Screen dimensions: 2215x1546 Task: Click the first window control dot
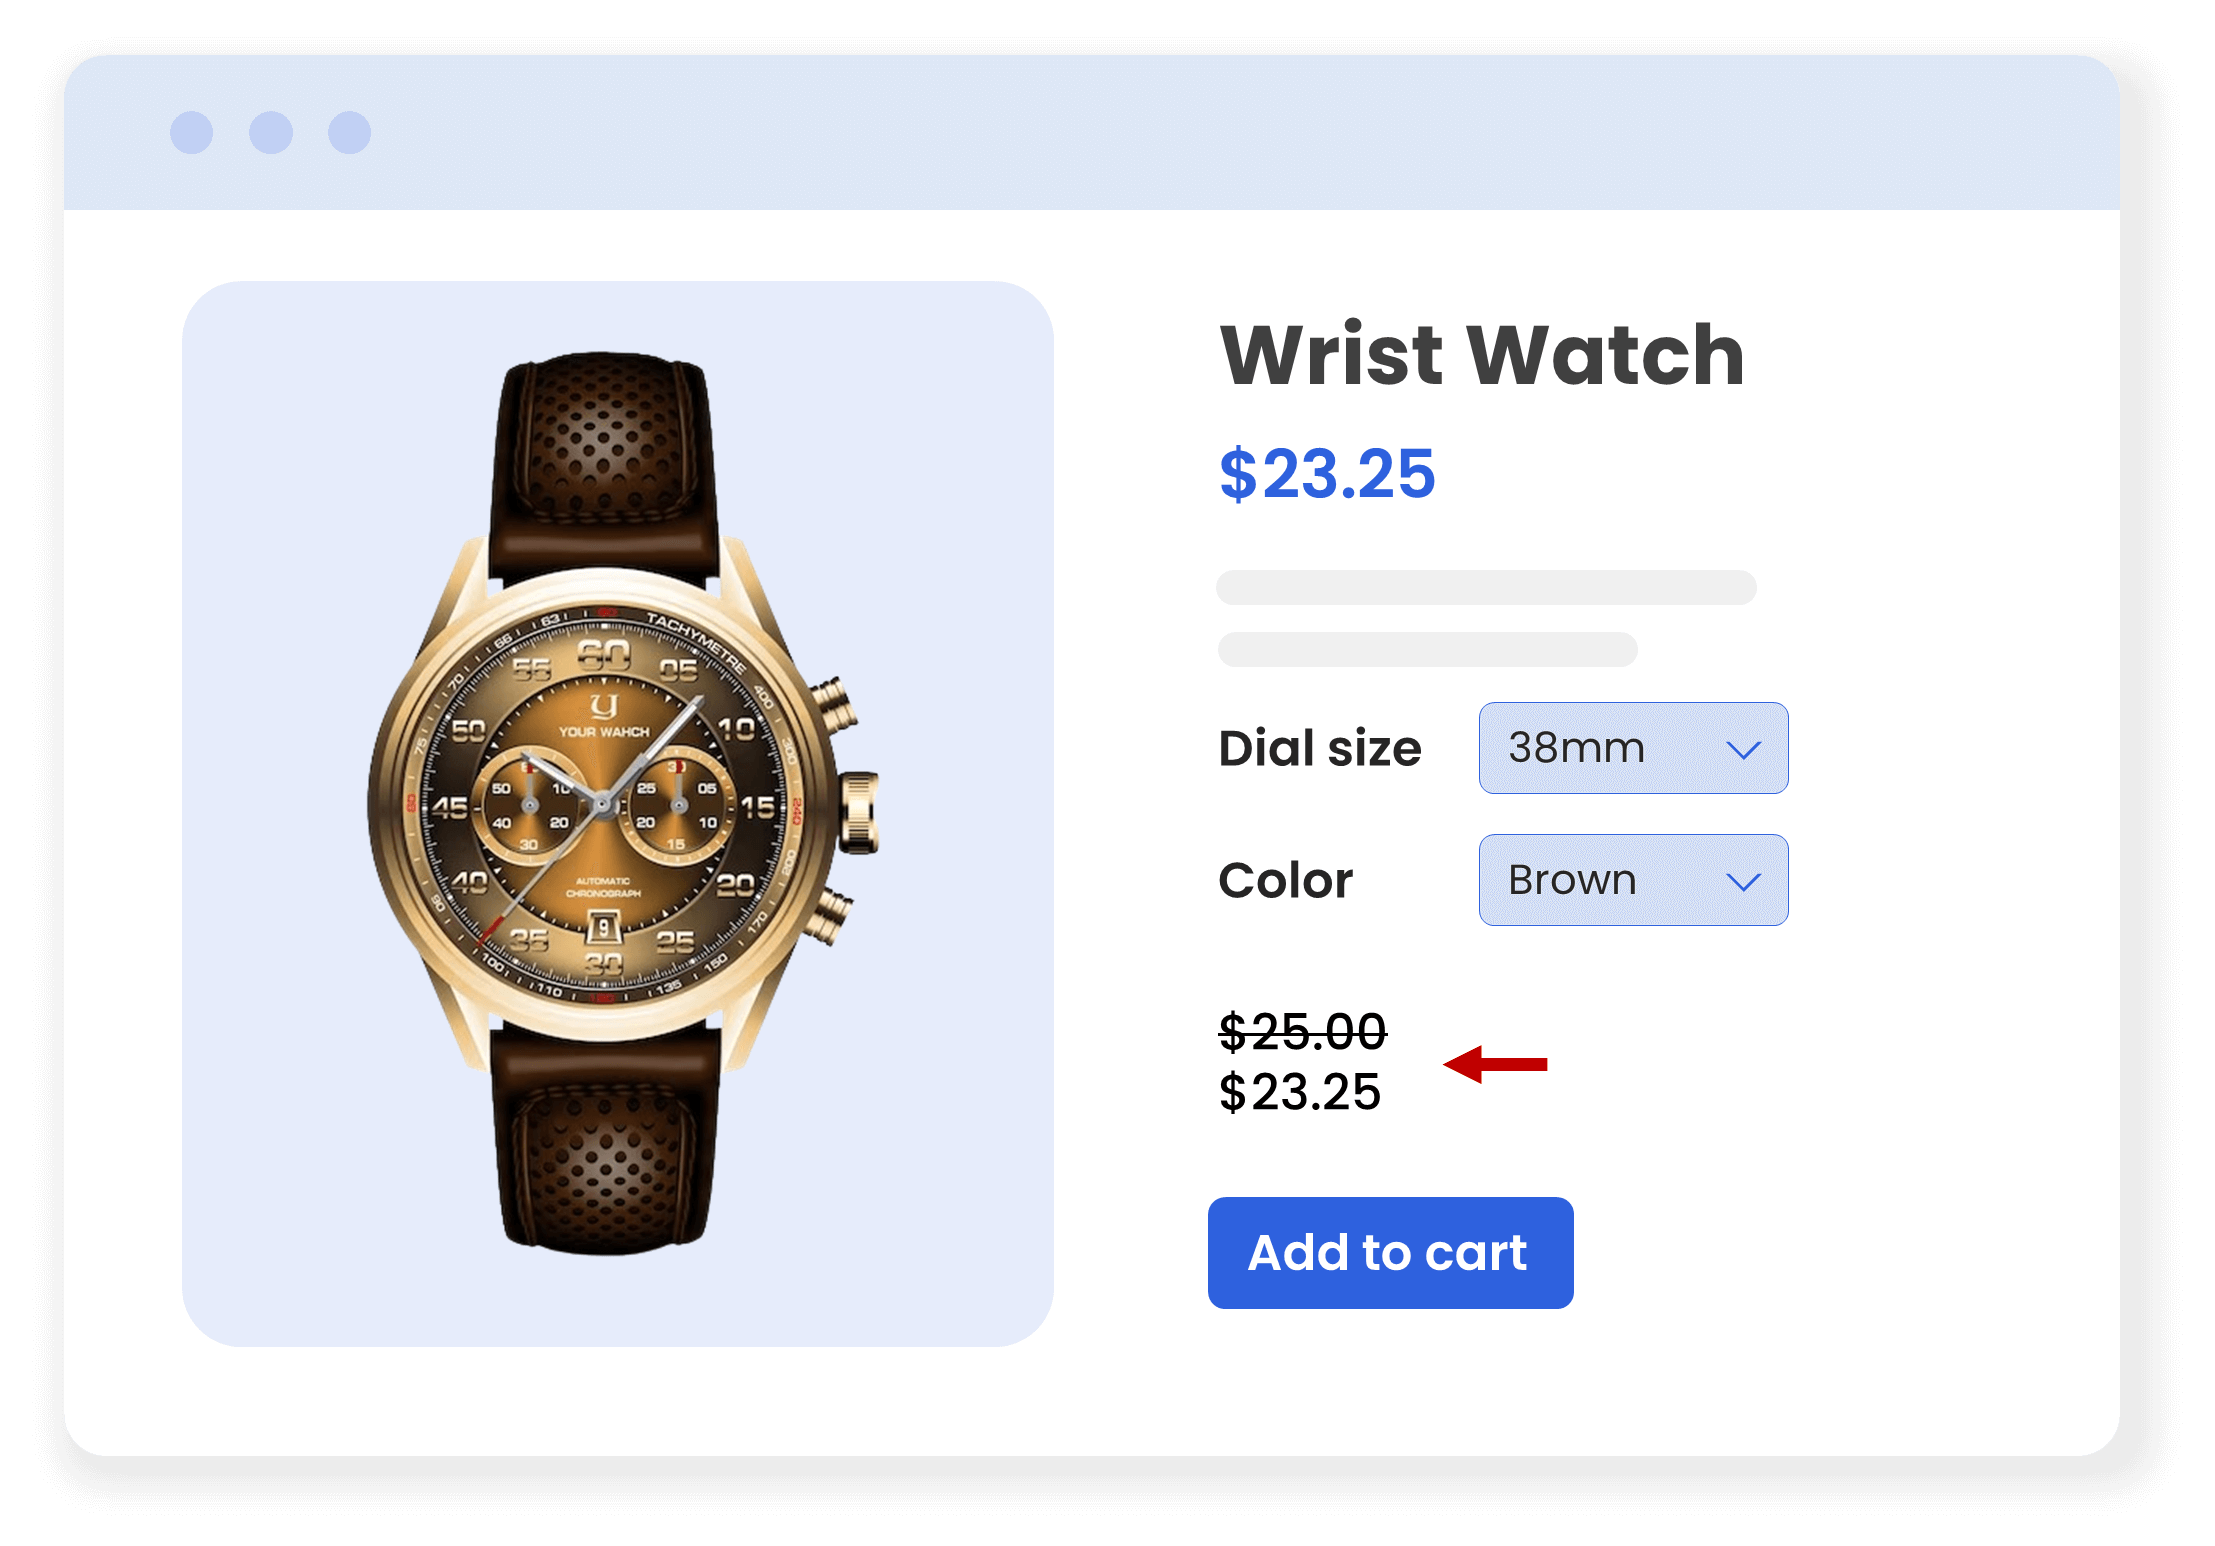point(192,132)
